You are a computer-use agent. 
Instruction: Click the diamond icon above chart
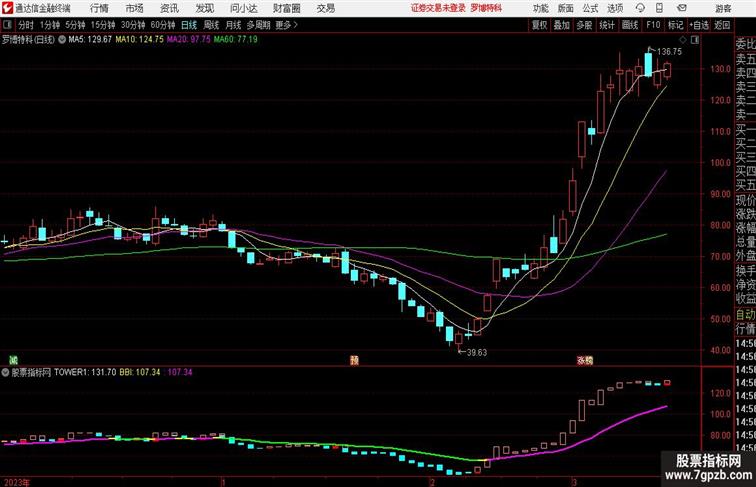click(x=683, y=40)
